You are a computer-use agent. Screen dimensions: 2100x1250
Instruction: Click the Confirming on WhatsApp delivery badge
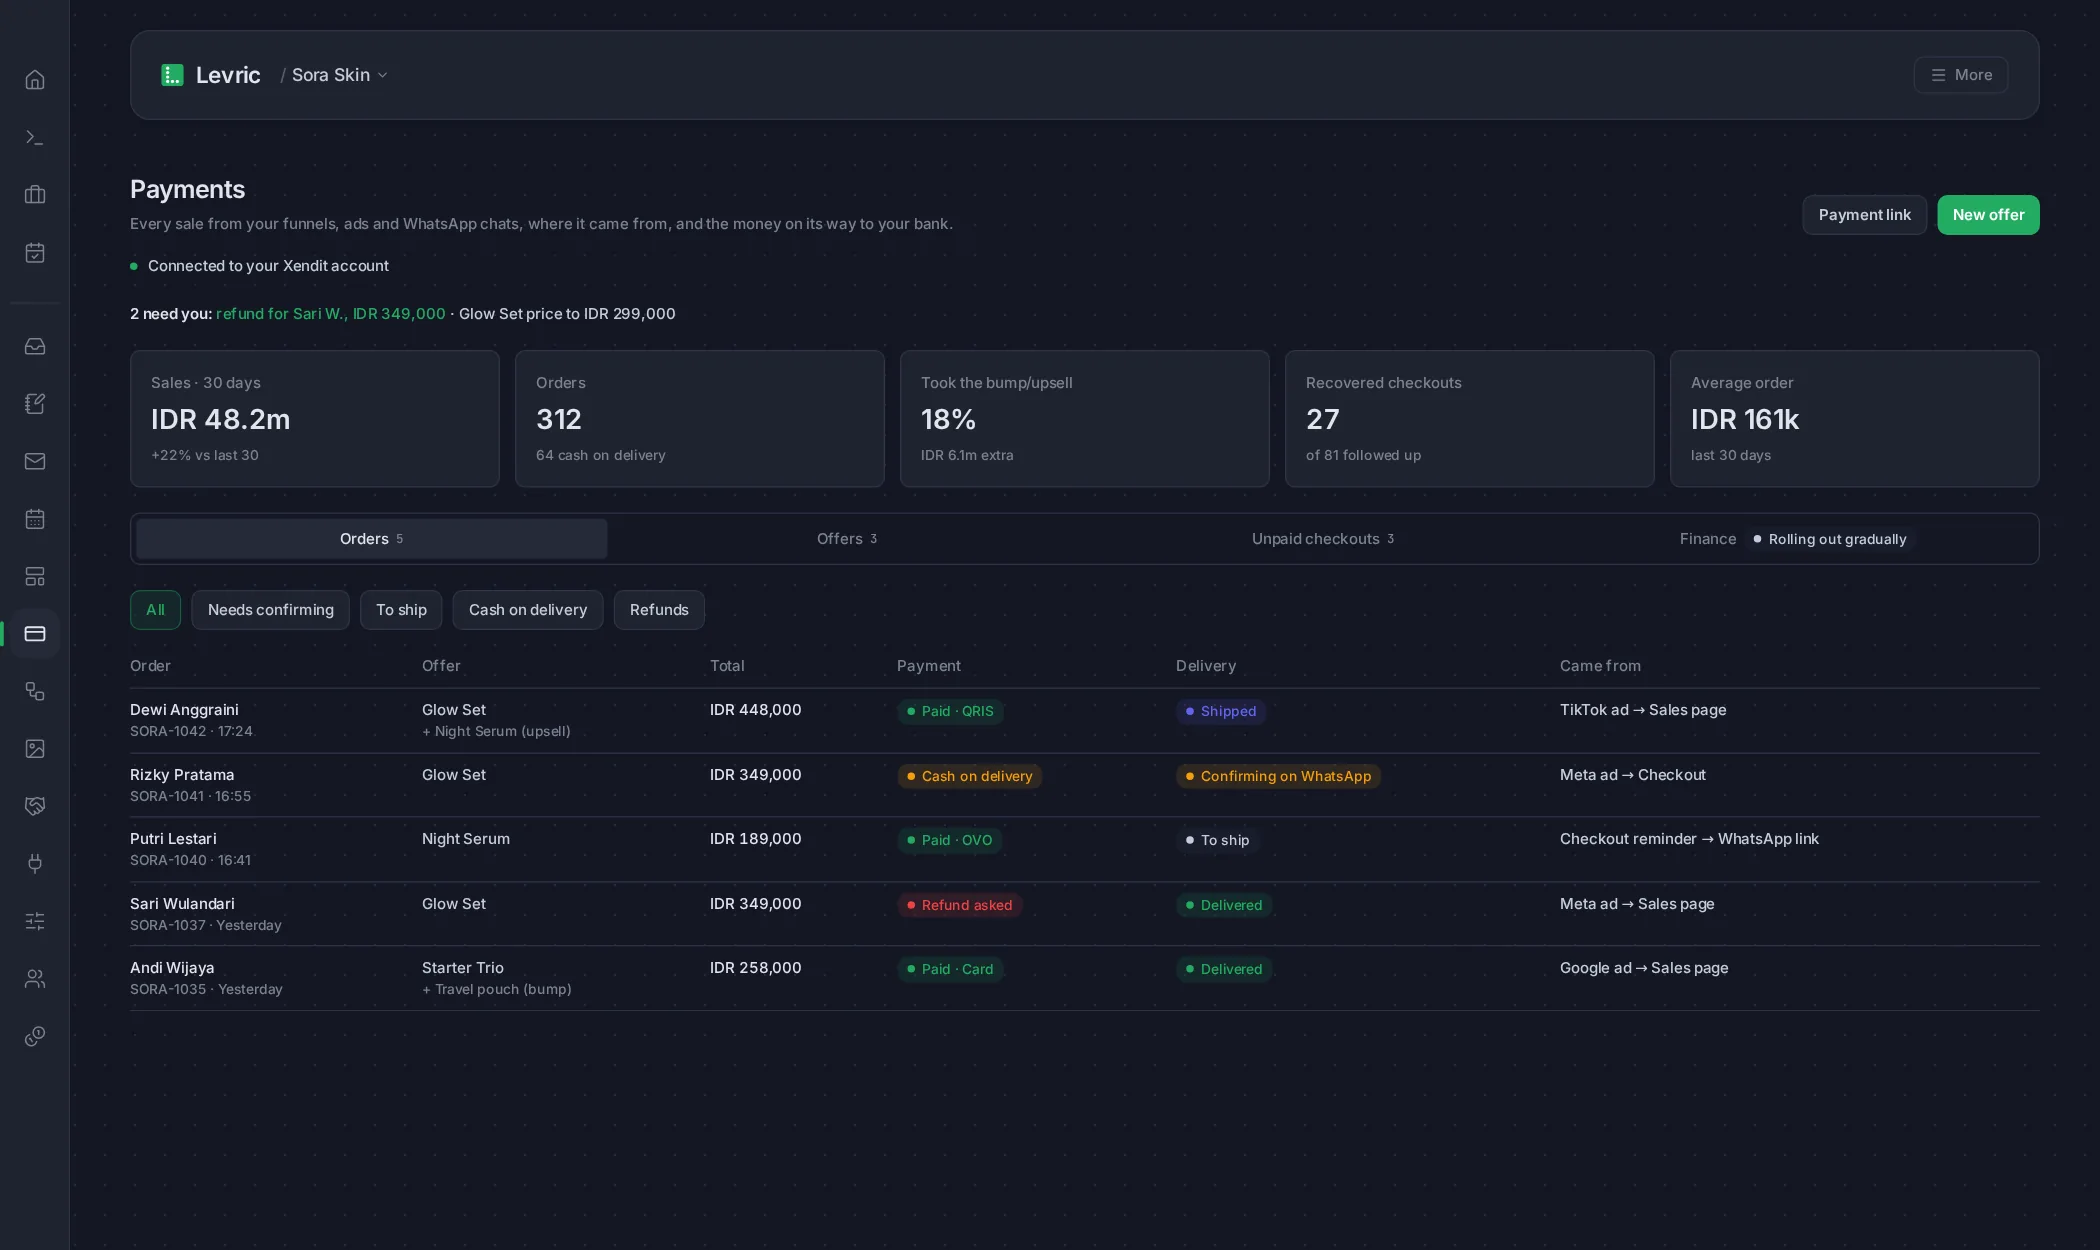(x=1277, y=776)
